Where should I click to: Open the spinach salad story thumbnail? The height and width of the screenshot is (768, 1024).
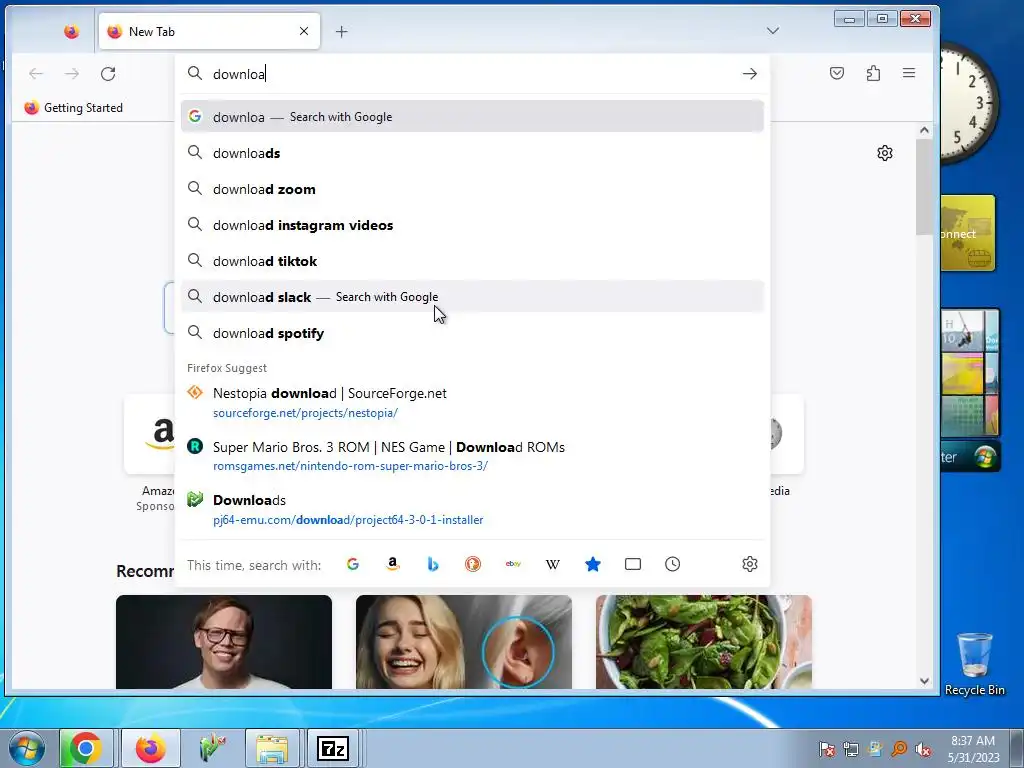[x=703, y=642]
